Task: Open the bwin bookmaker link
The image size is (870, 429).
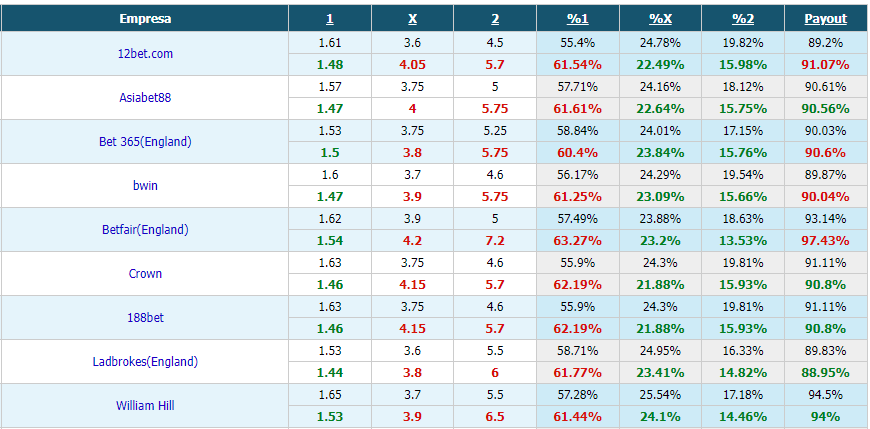Action: click(145, 185)
